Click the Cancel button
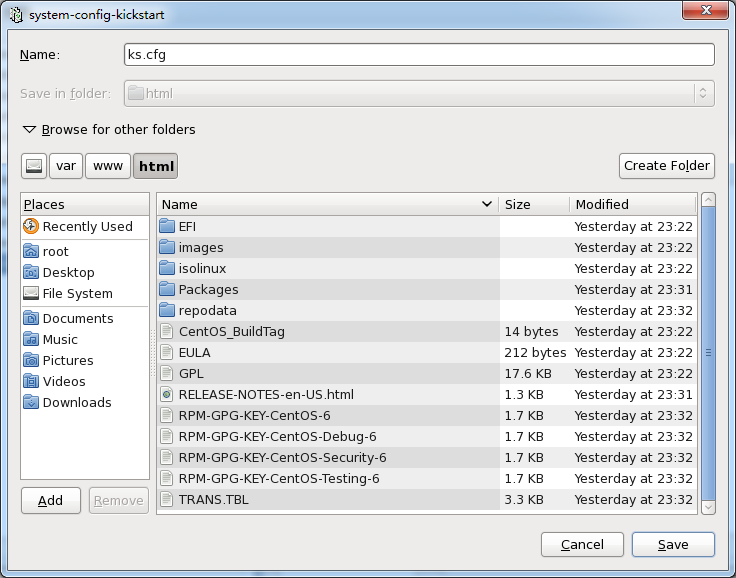The width and height of the screenshot is (736, 578). (x=582, y=544)
